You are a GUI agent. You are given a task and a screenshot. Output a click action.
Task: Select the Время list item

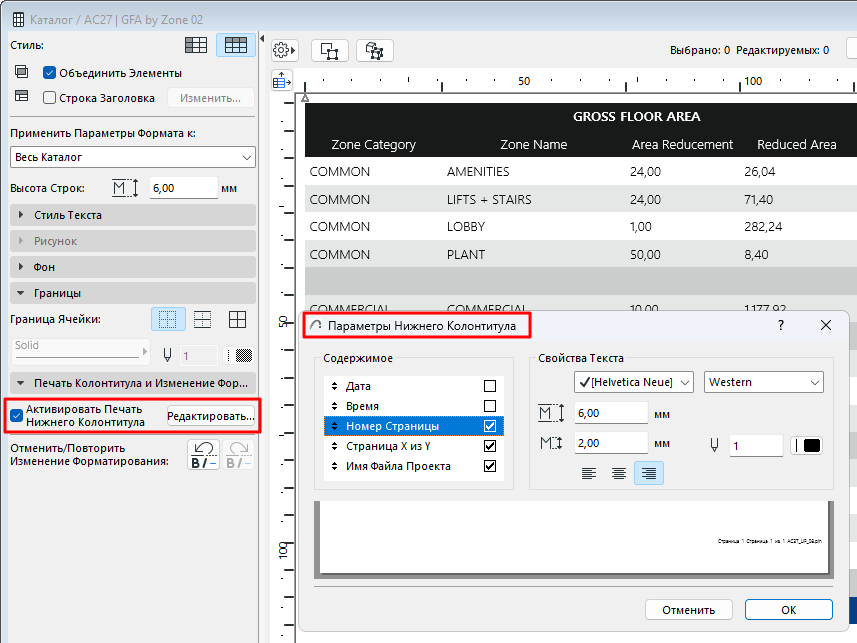(x=360, y=406)
